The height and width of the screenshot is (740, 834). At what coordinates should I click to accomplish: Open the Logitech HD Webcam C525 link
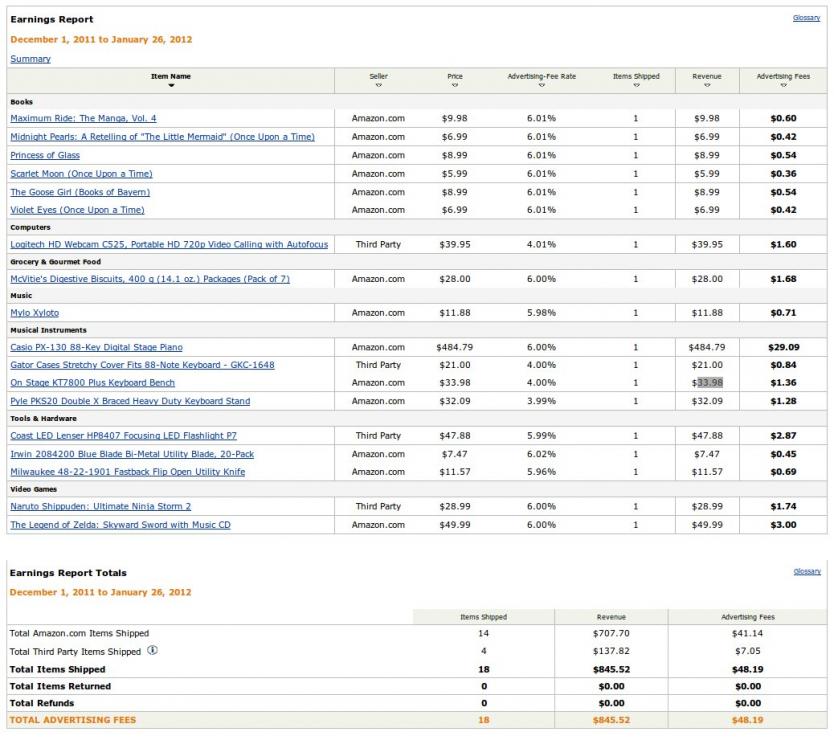point(169,245)
